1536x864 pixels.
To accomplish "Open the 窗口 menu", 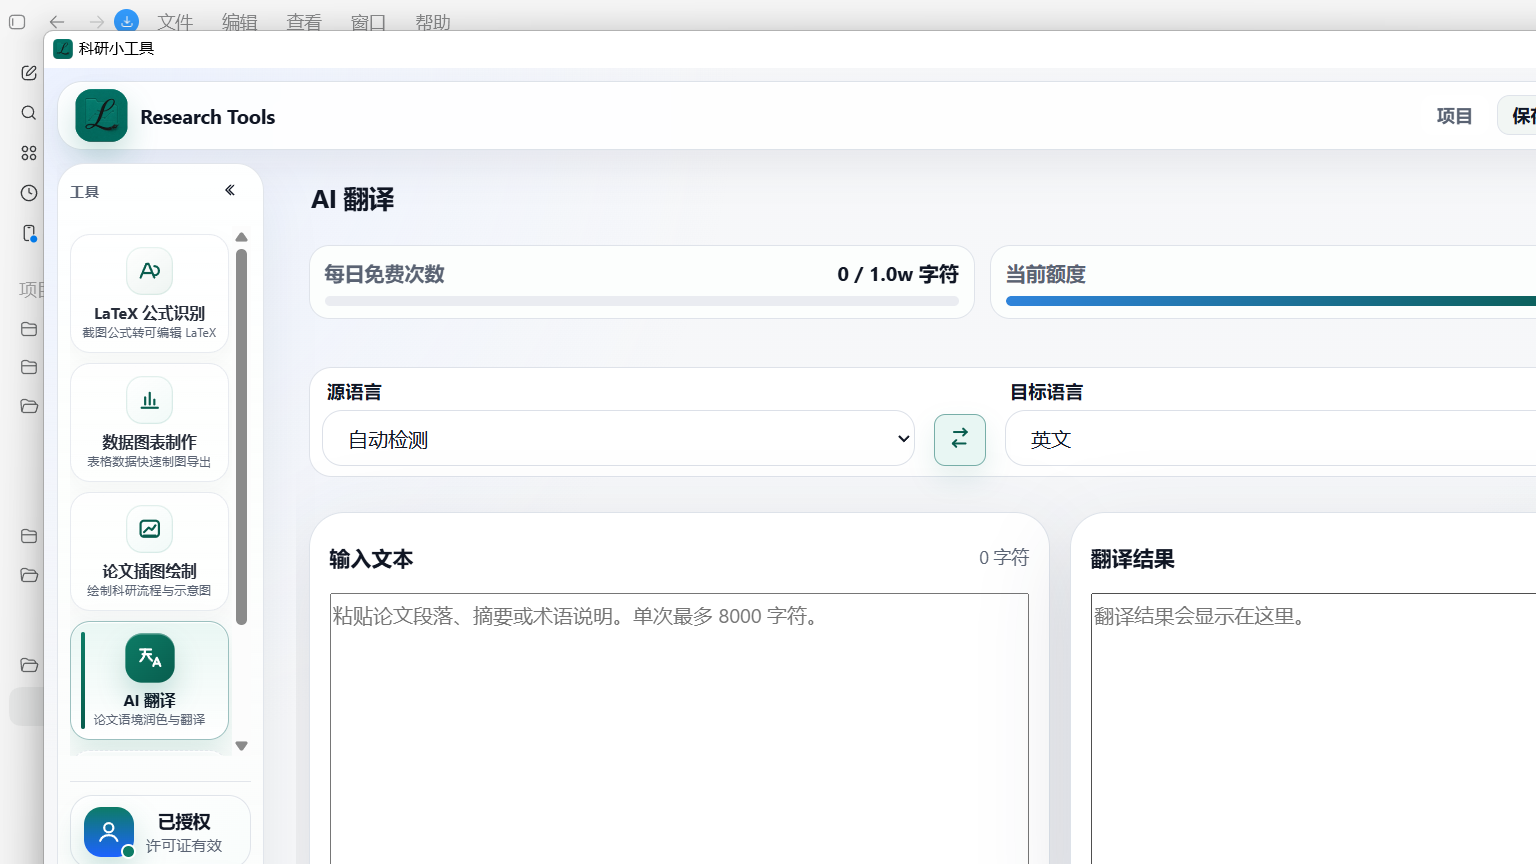I will click(368, 22).
